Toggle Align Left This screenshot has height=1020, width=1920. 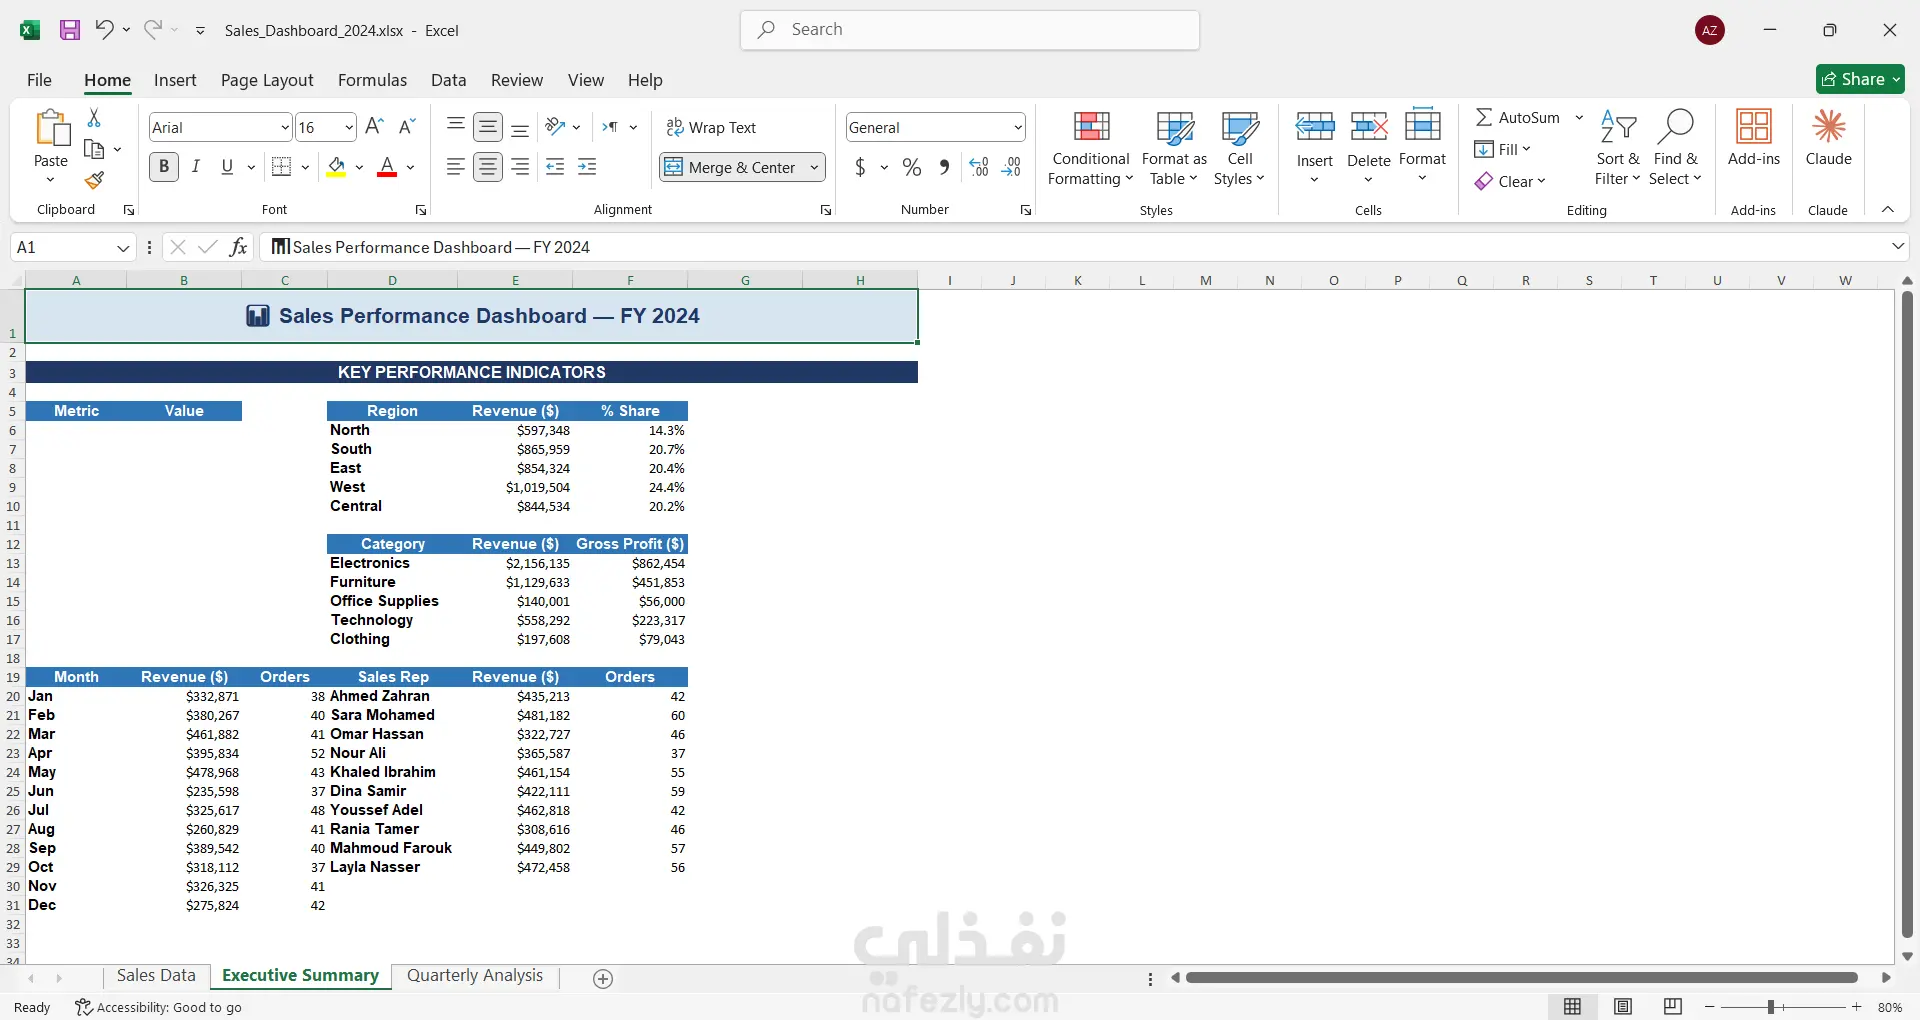point(455,167)
